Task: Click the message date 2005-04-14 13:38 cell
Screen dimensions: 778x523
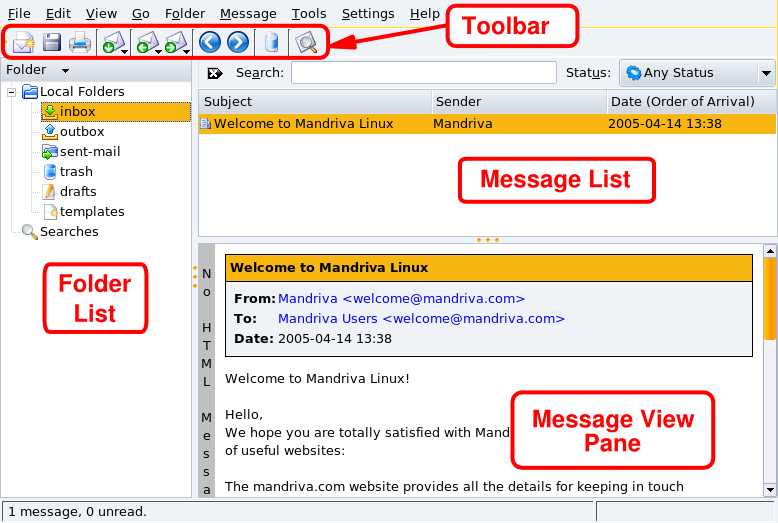Action: [x=665, y=124]
